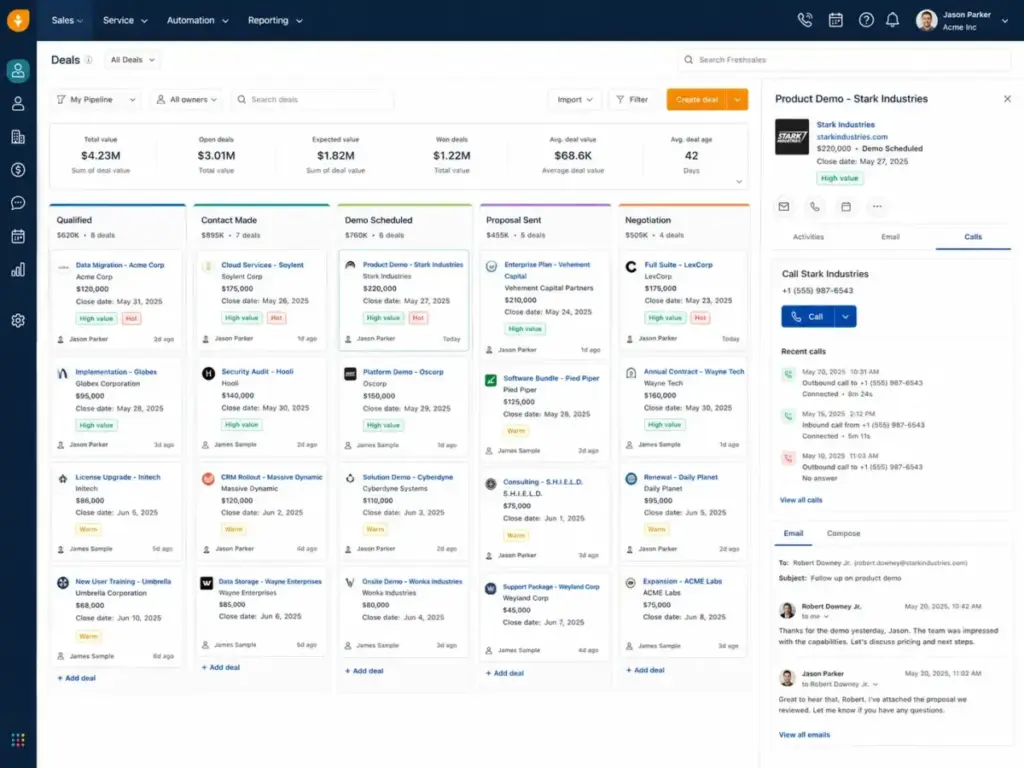Image resolution: width=1024 pixels, height=768 pixels.
Task: Open the Analytics bar chart sidebar icon
Action: 18,270
